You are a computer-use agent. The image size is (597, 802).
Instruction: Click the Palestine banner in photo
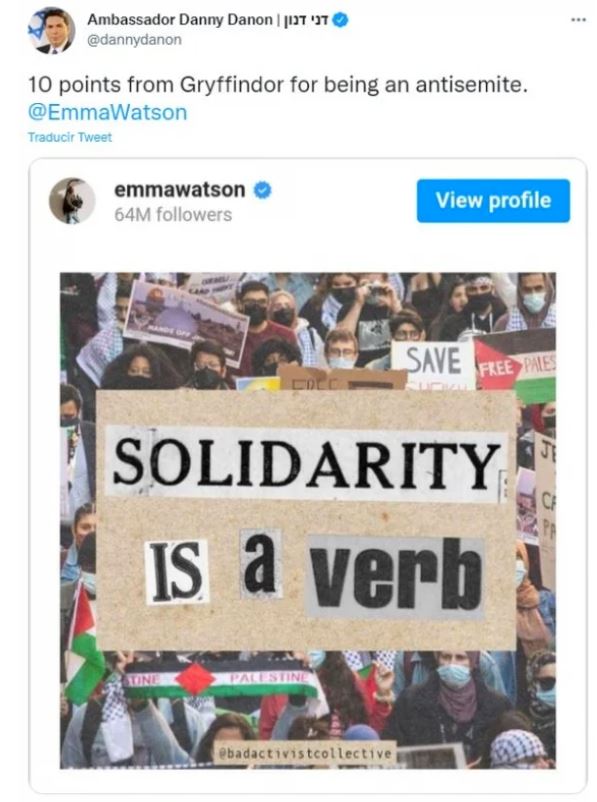tap(220, 680)
